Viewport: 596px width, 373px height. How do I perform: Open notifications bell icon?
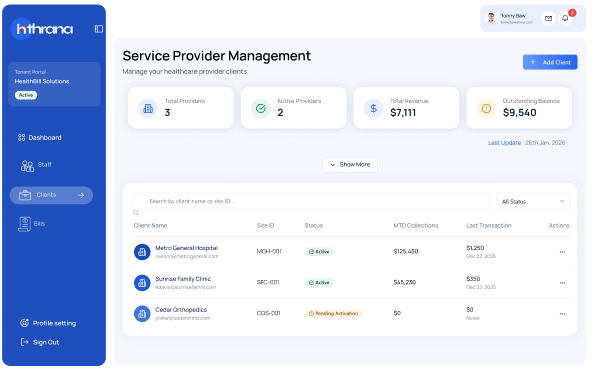pos(565,18)
